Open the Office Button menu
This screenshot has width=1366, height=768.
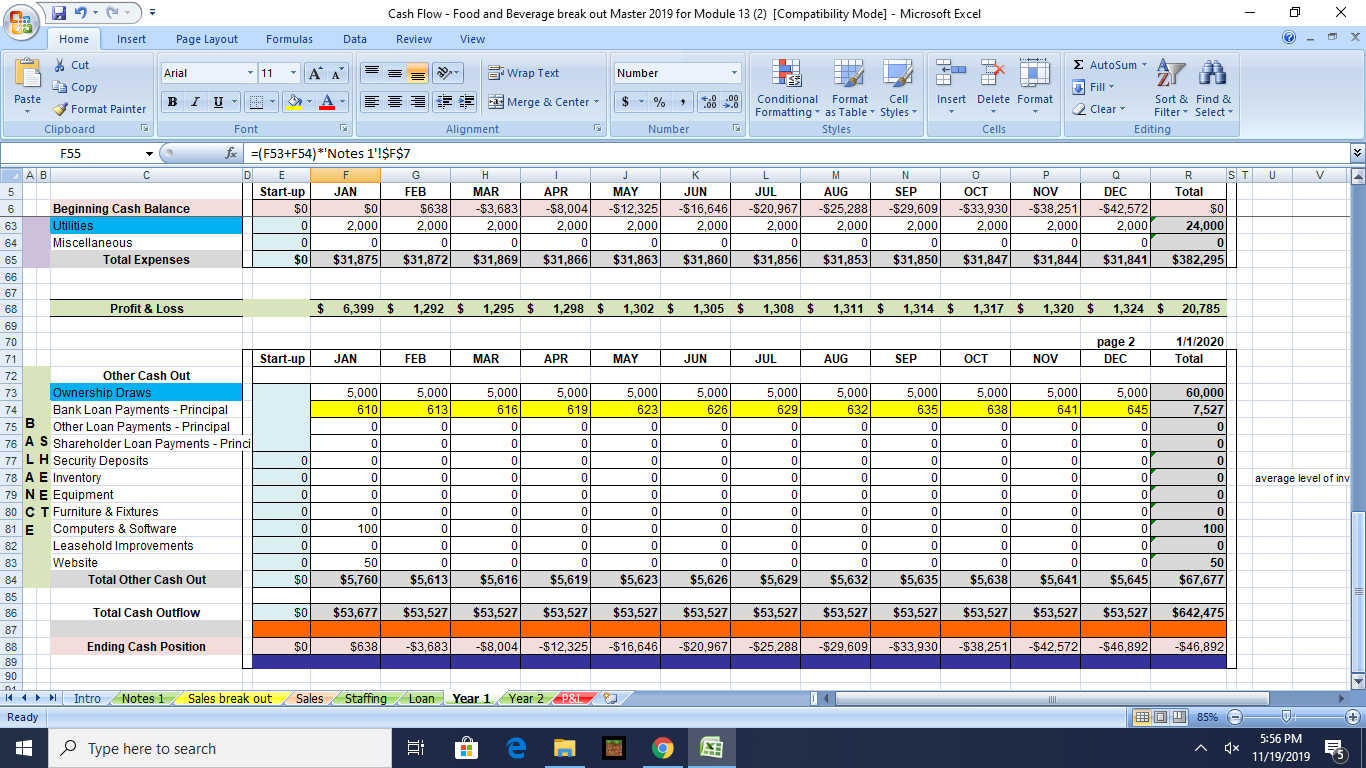[21, 23]
